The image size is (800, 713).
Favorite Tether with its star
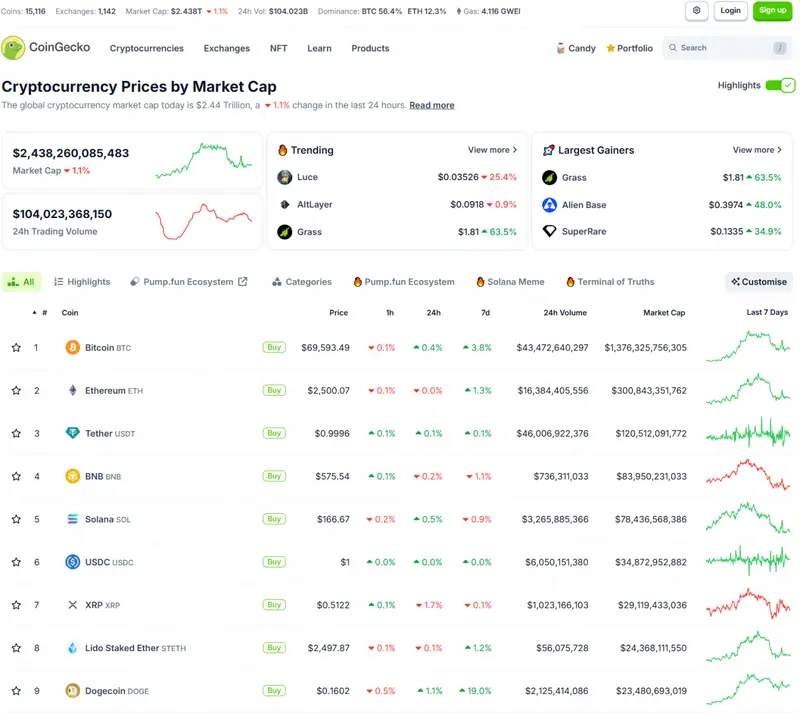click(16, 433)
